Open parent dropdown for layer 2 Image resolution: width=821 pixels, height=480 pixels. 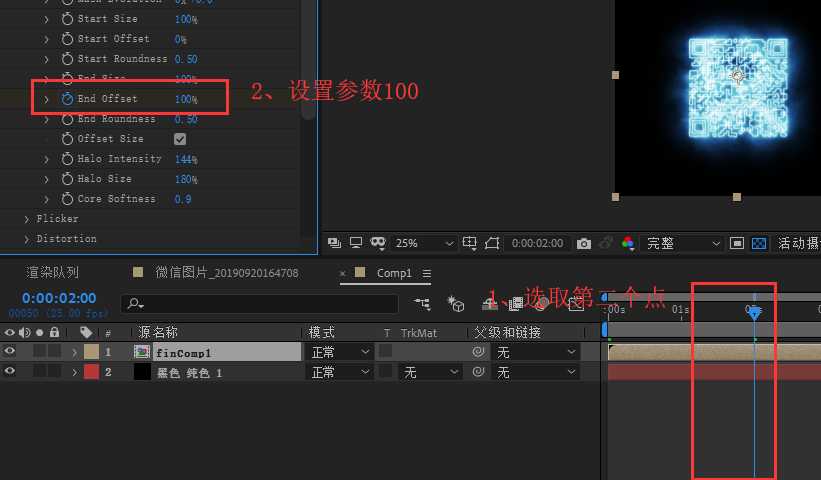[x=536, y=372]
